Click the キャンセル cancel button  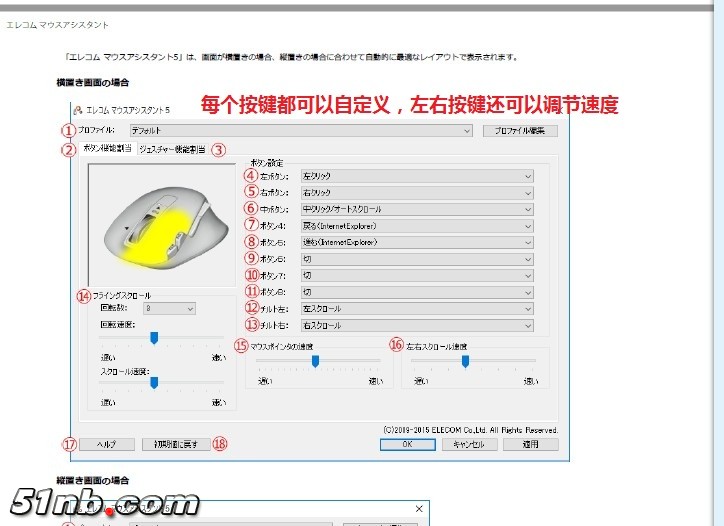(x=469, y=444)
